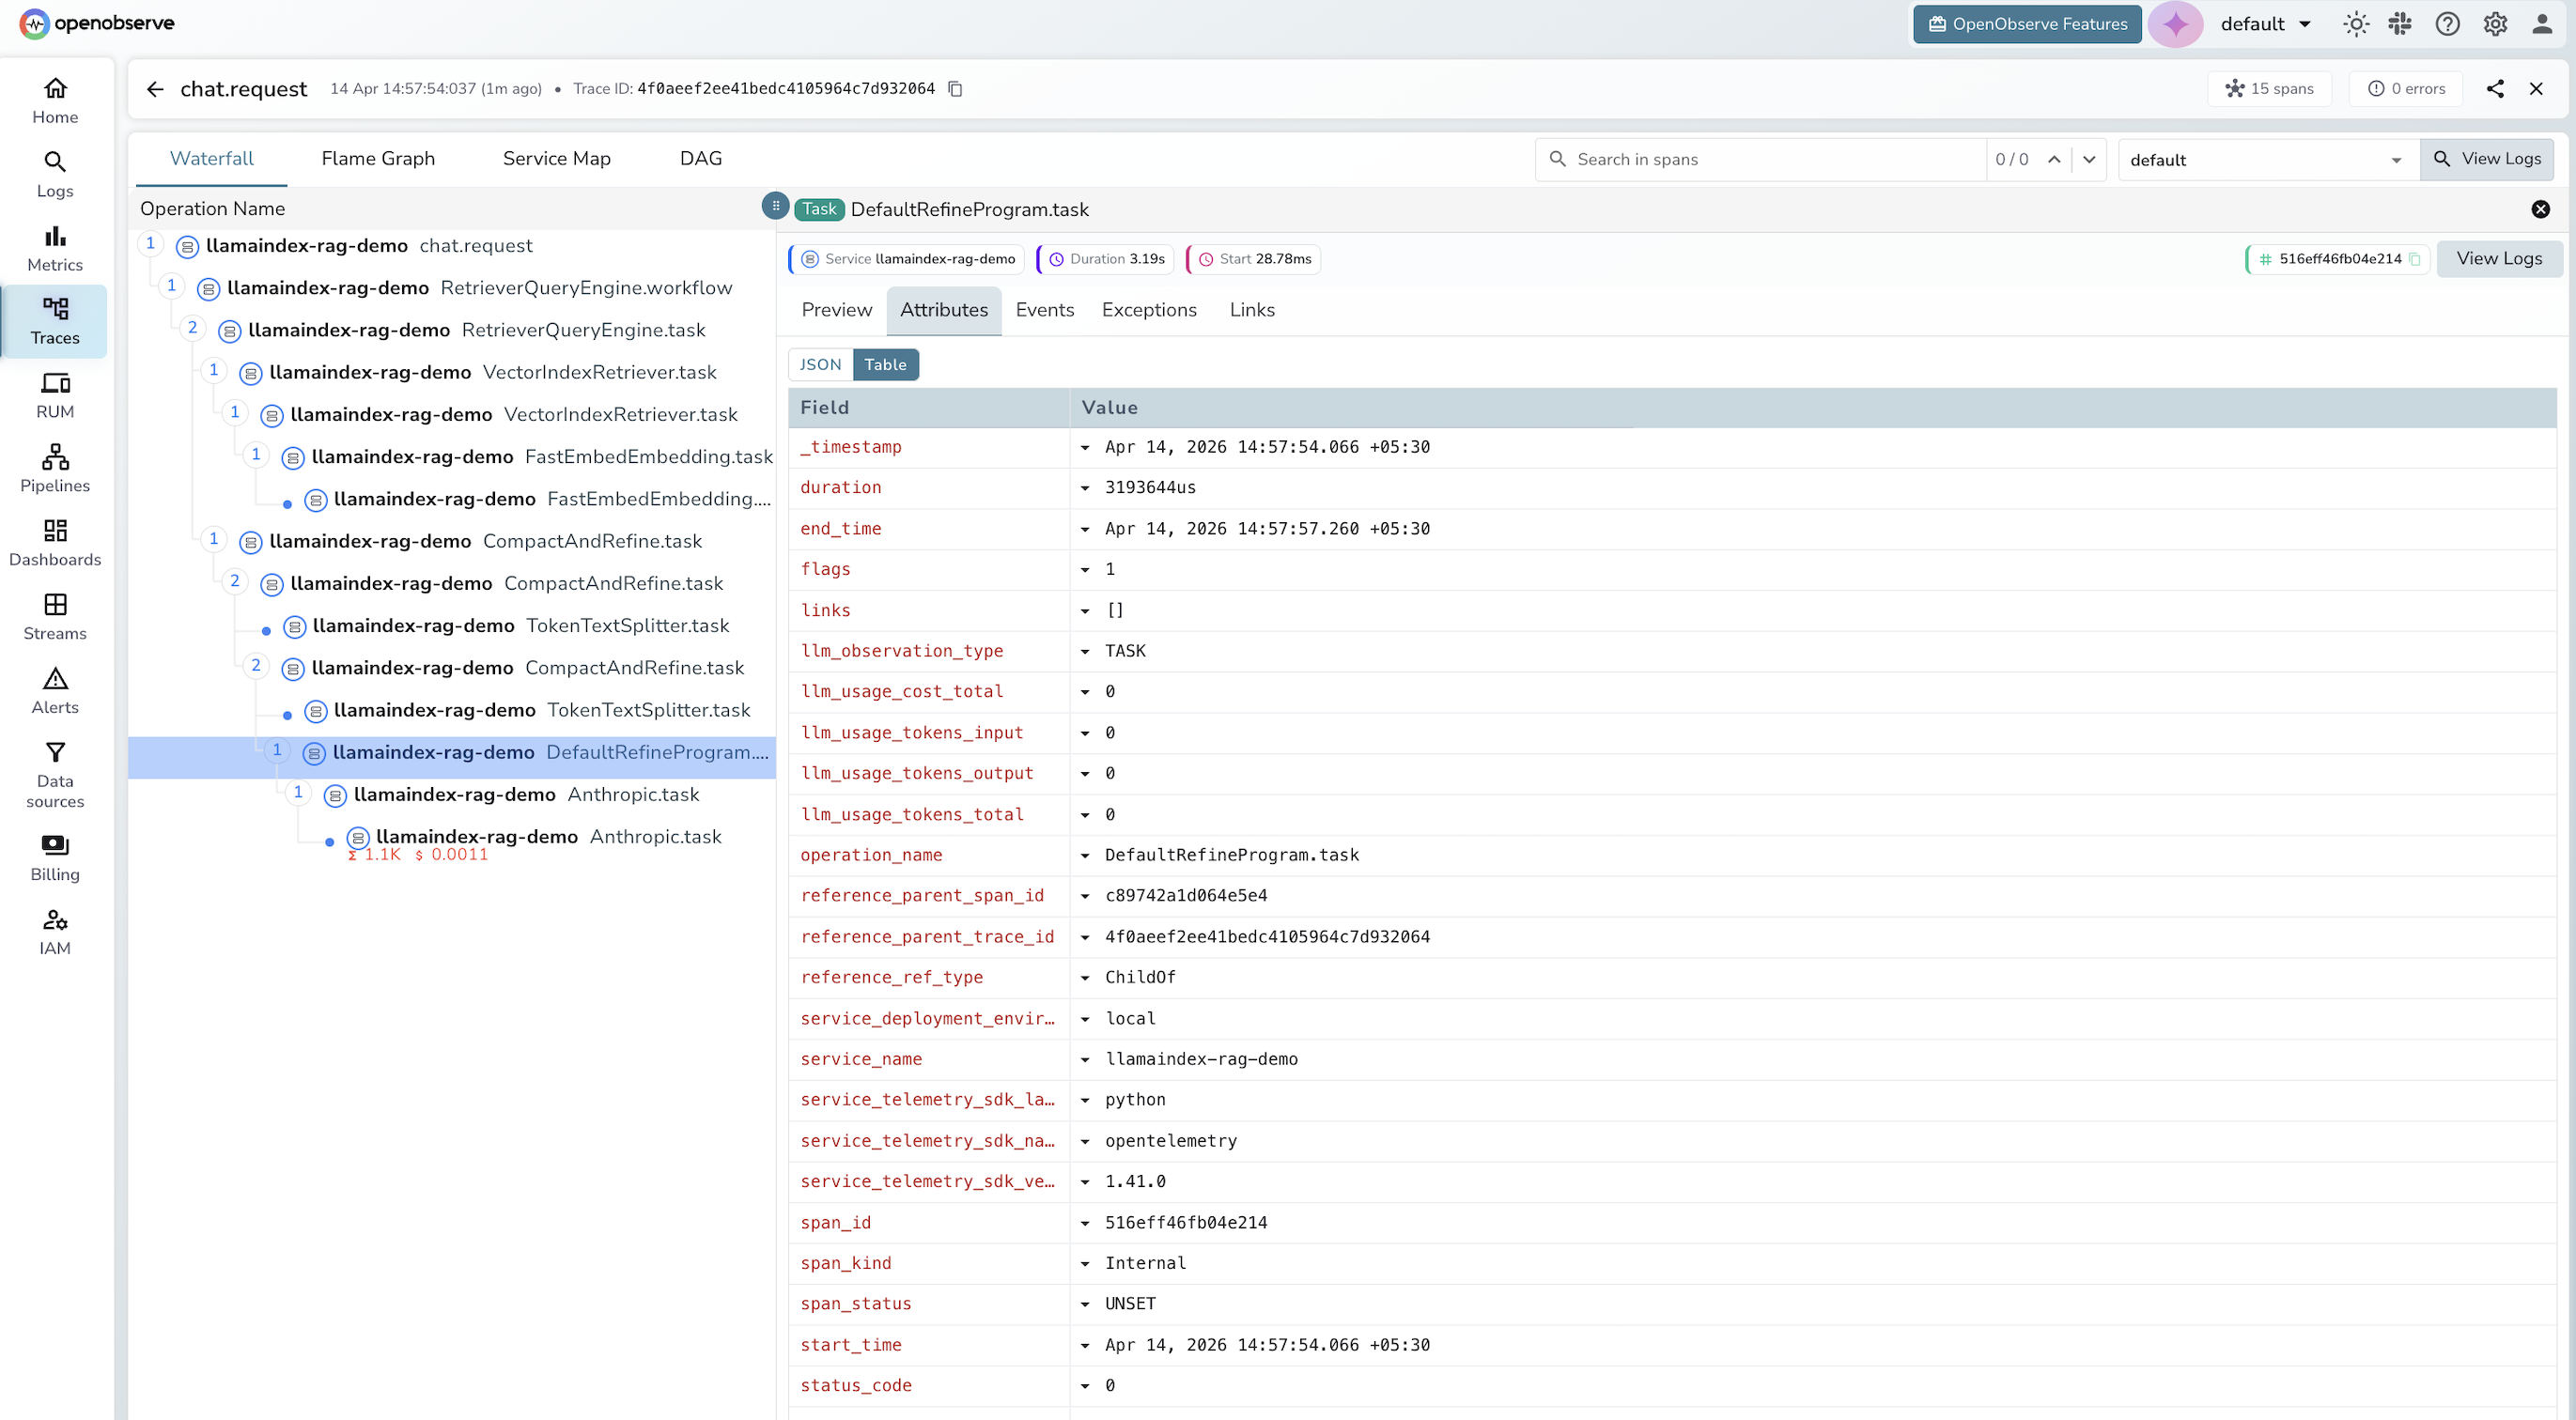2576x1420 pixels.
Task: Open the apps grid icon in the header
Action: 2401,23
